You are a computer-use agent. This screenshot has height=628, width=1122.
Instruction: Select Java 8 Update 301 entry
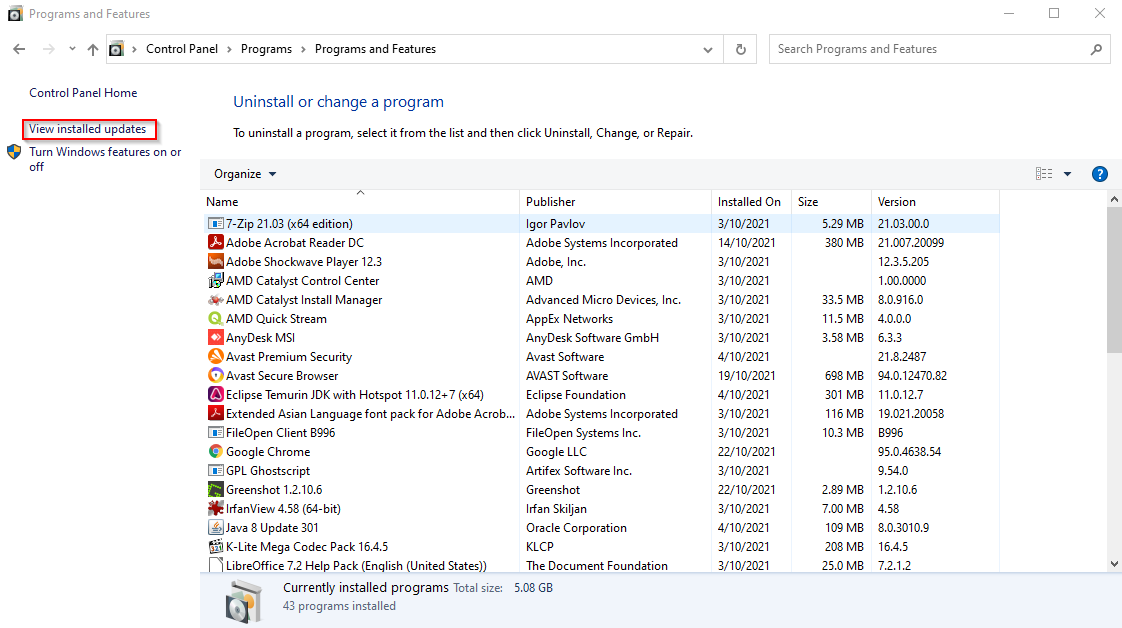click(x=272, y=527)
